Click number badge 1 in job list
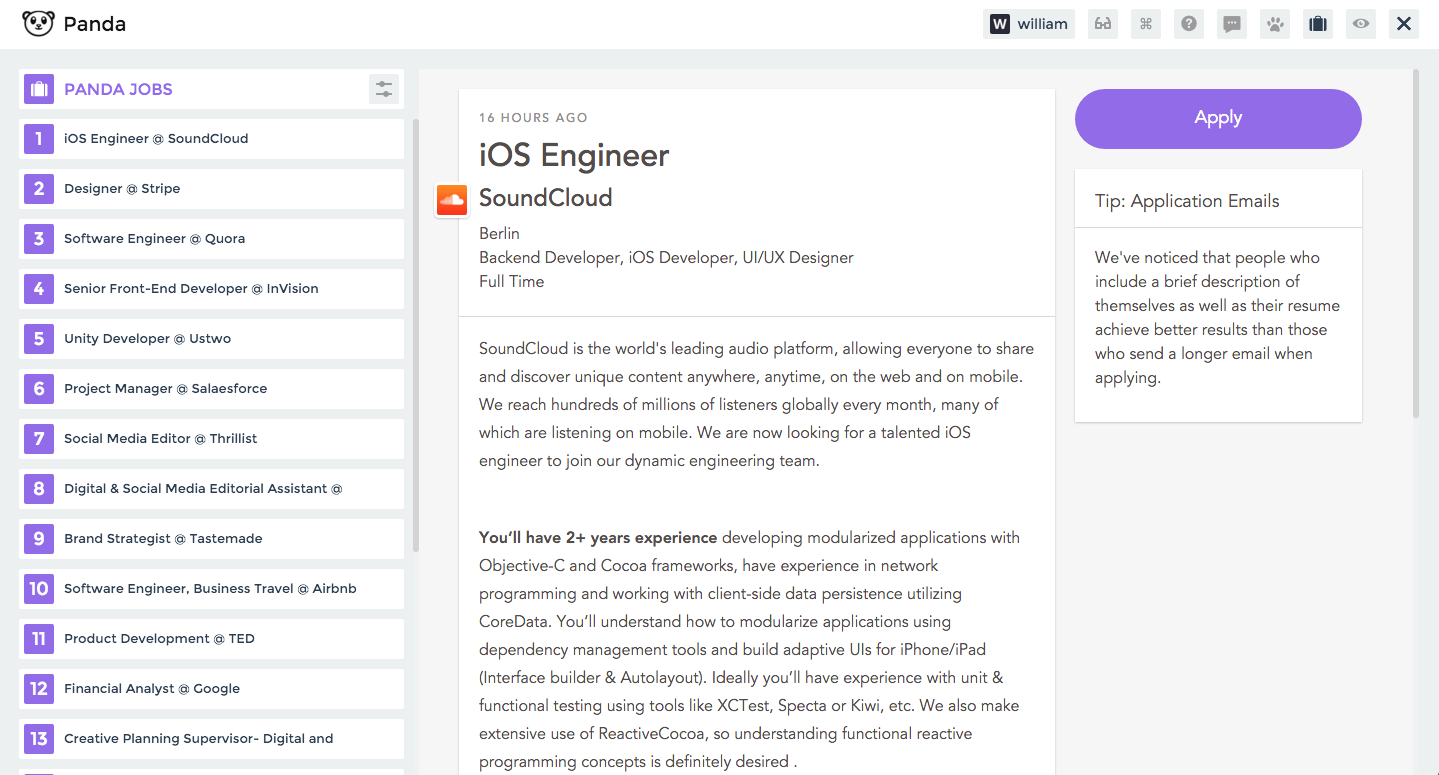The height and width of the screenshot is (775, 1439). point(39,139)
